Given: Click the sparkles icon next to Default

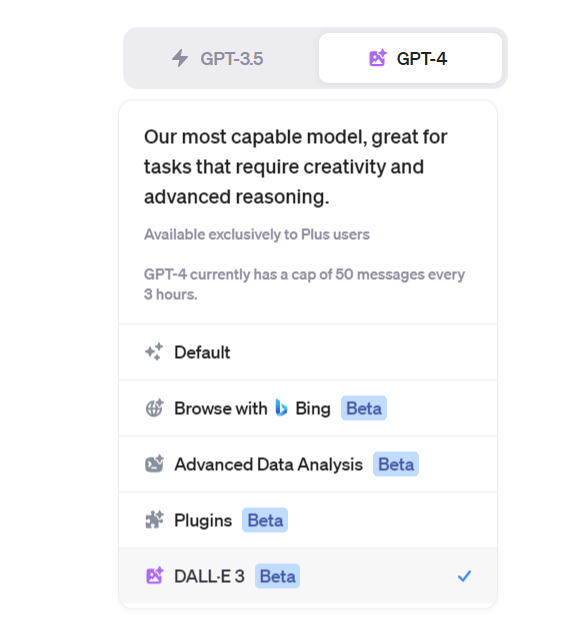Looking at the screenshot, I should [154, 351].
